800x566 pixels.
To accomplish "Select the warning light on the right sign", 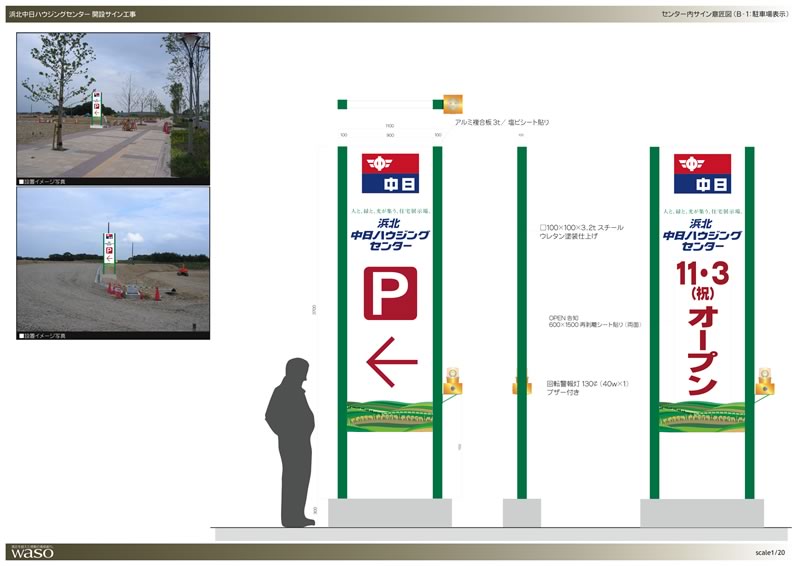I will coord(765,381).
